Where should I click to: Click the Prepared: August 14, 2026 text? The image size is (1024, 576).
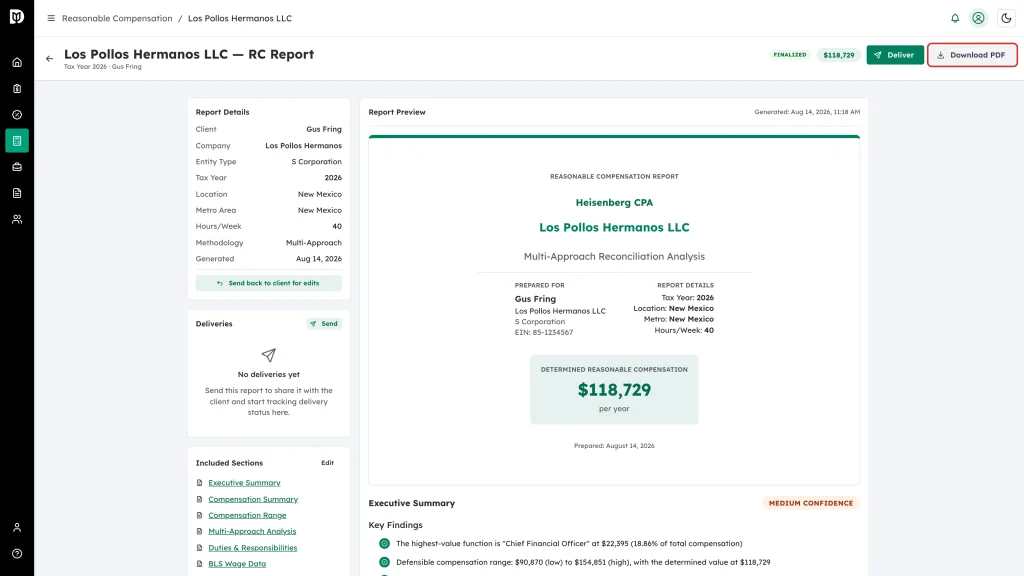click(x=614, y=446)
